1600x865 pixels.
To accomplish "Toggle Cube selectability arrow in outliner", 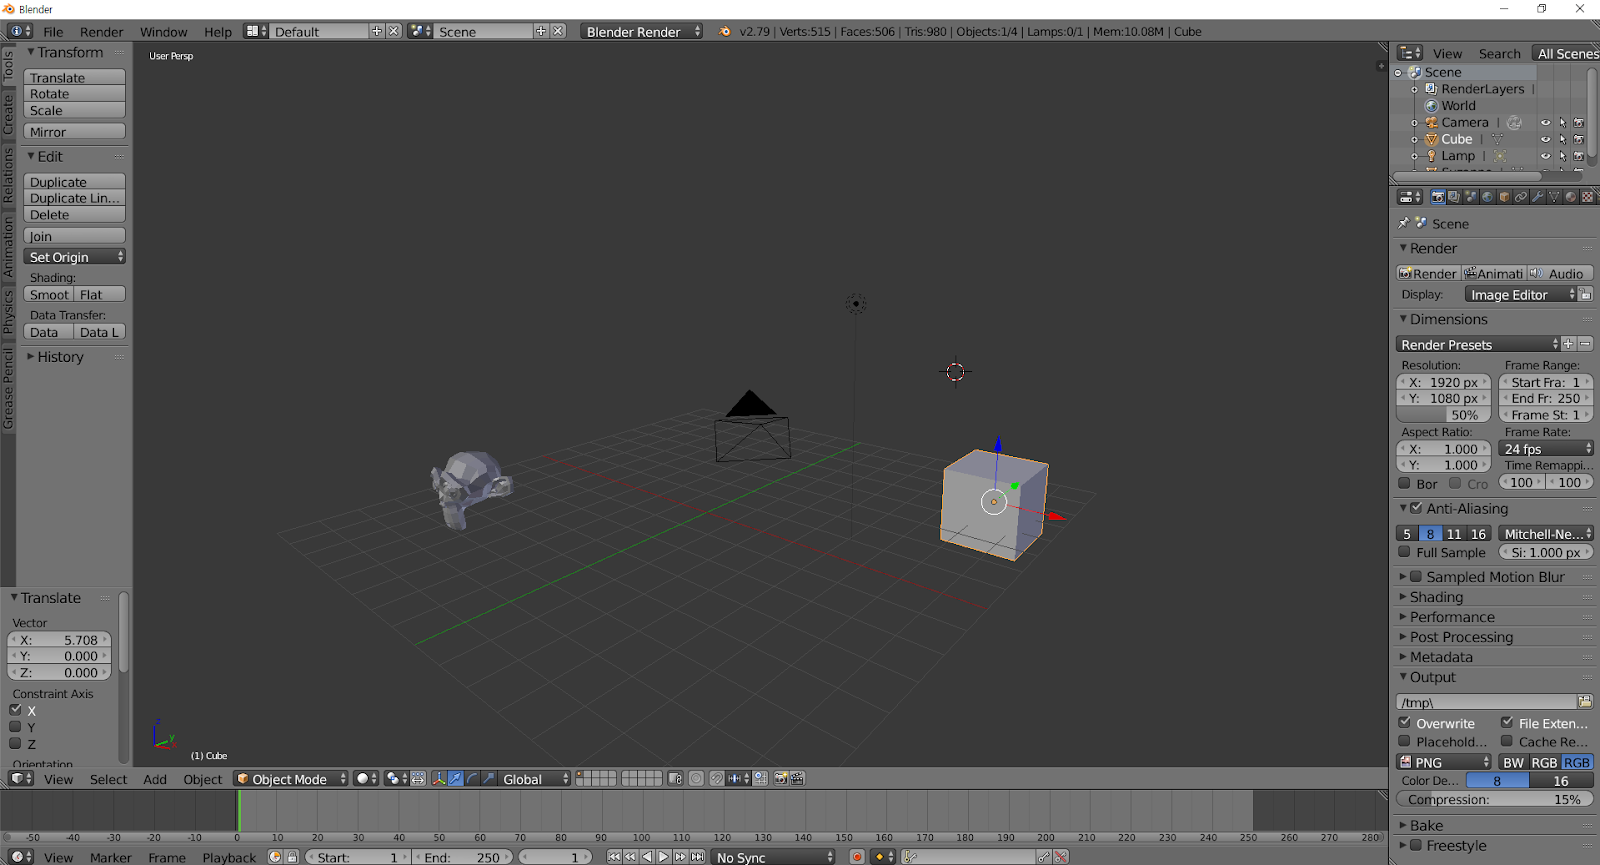I will click(1562, 139).
